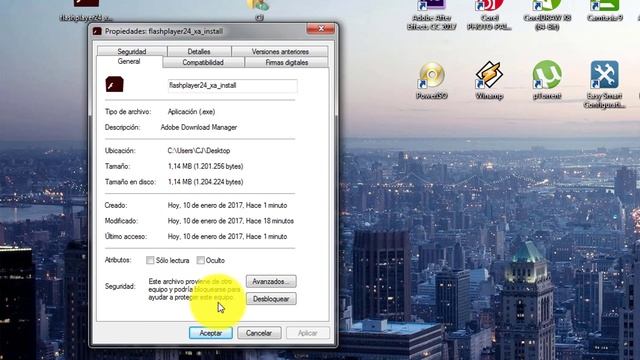Close the Propiedades dialog window

(x=320, y=29)
